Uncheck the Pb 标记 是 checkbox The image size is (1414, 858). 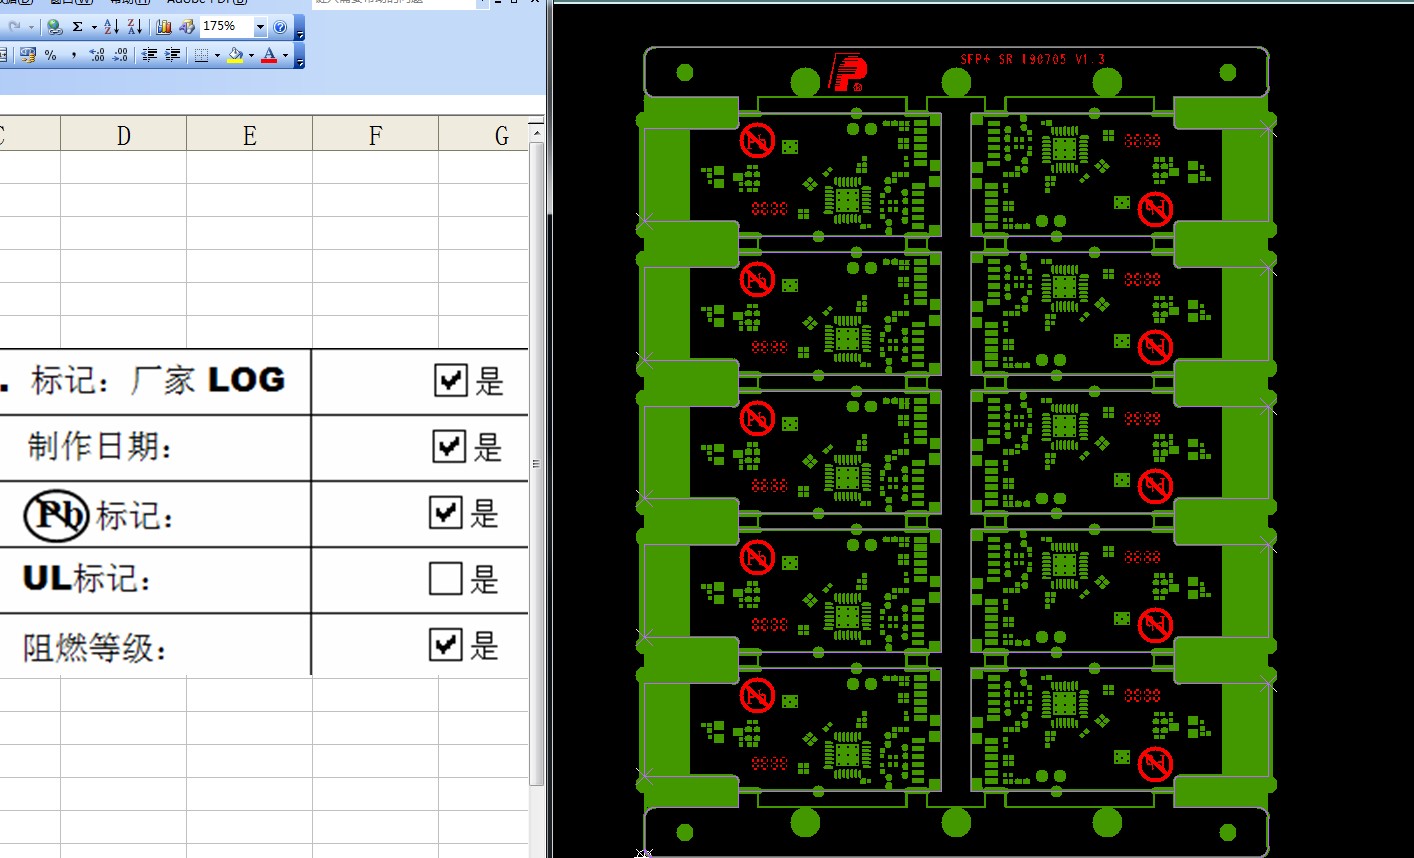pos(445,512)
